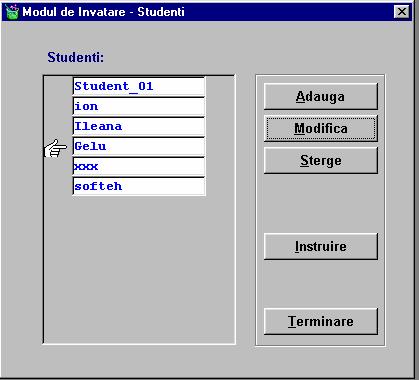Click the pointing hand record indicator

click(x=55, y=149)
